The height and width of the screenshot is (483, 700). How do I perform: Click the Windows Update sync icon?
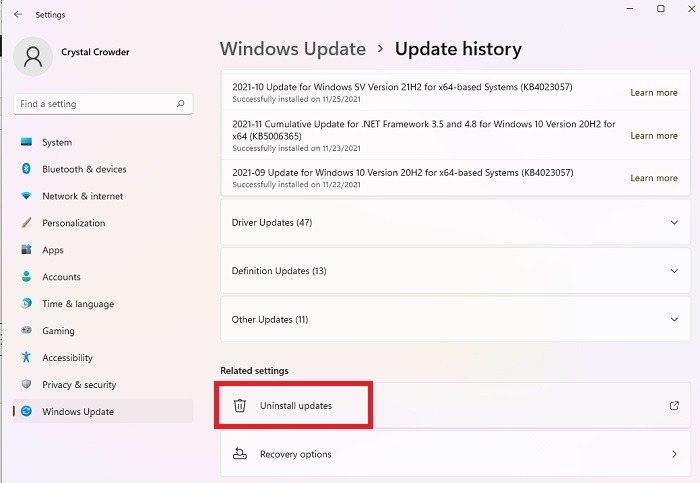pos(26,411)
